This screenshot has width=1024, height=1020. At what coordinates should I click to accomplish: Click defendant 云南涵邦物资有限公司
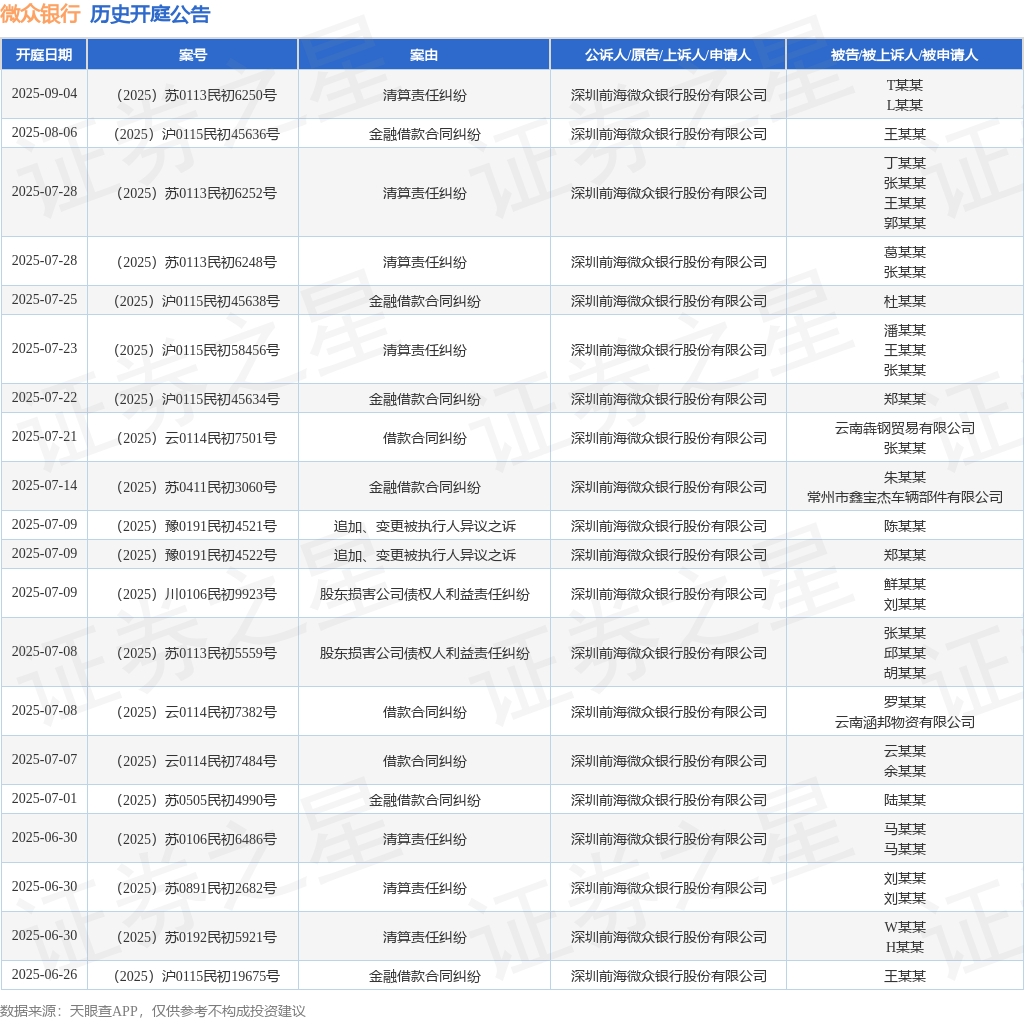pyautogui.click(x=904, y=722)
